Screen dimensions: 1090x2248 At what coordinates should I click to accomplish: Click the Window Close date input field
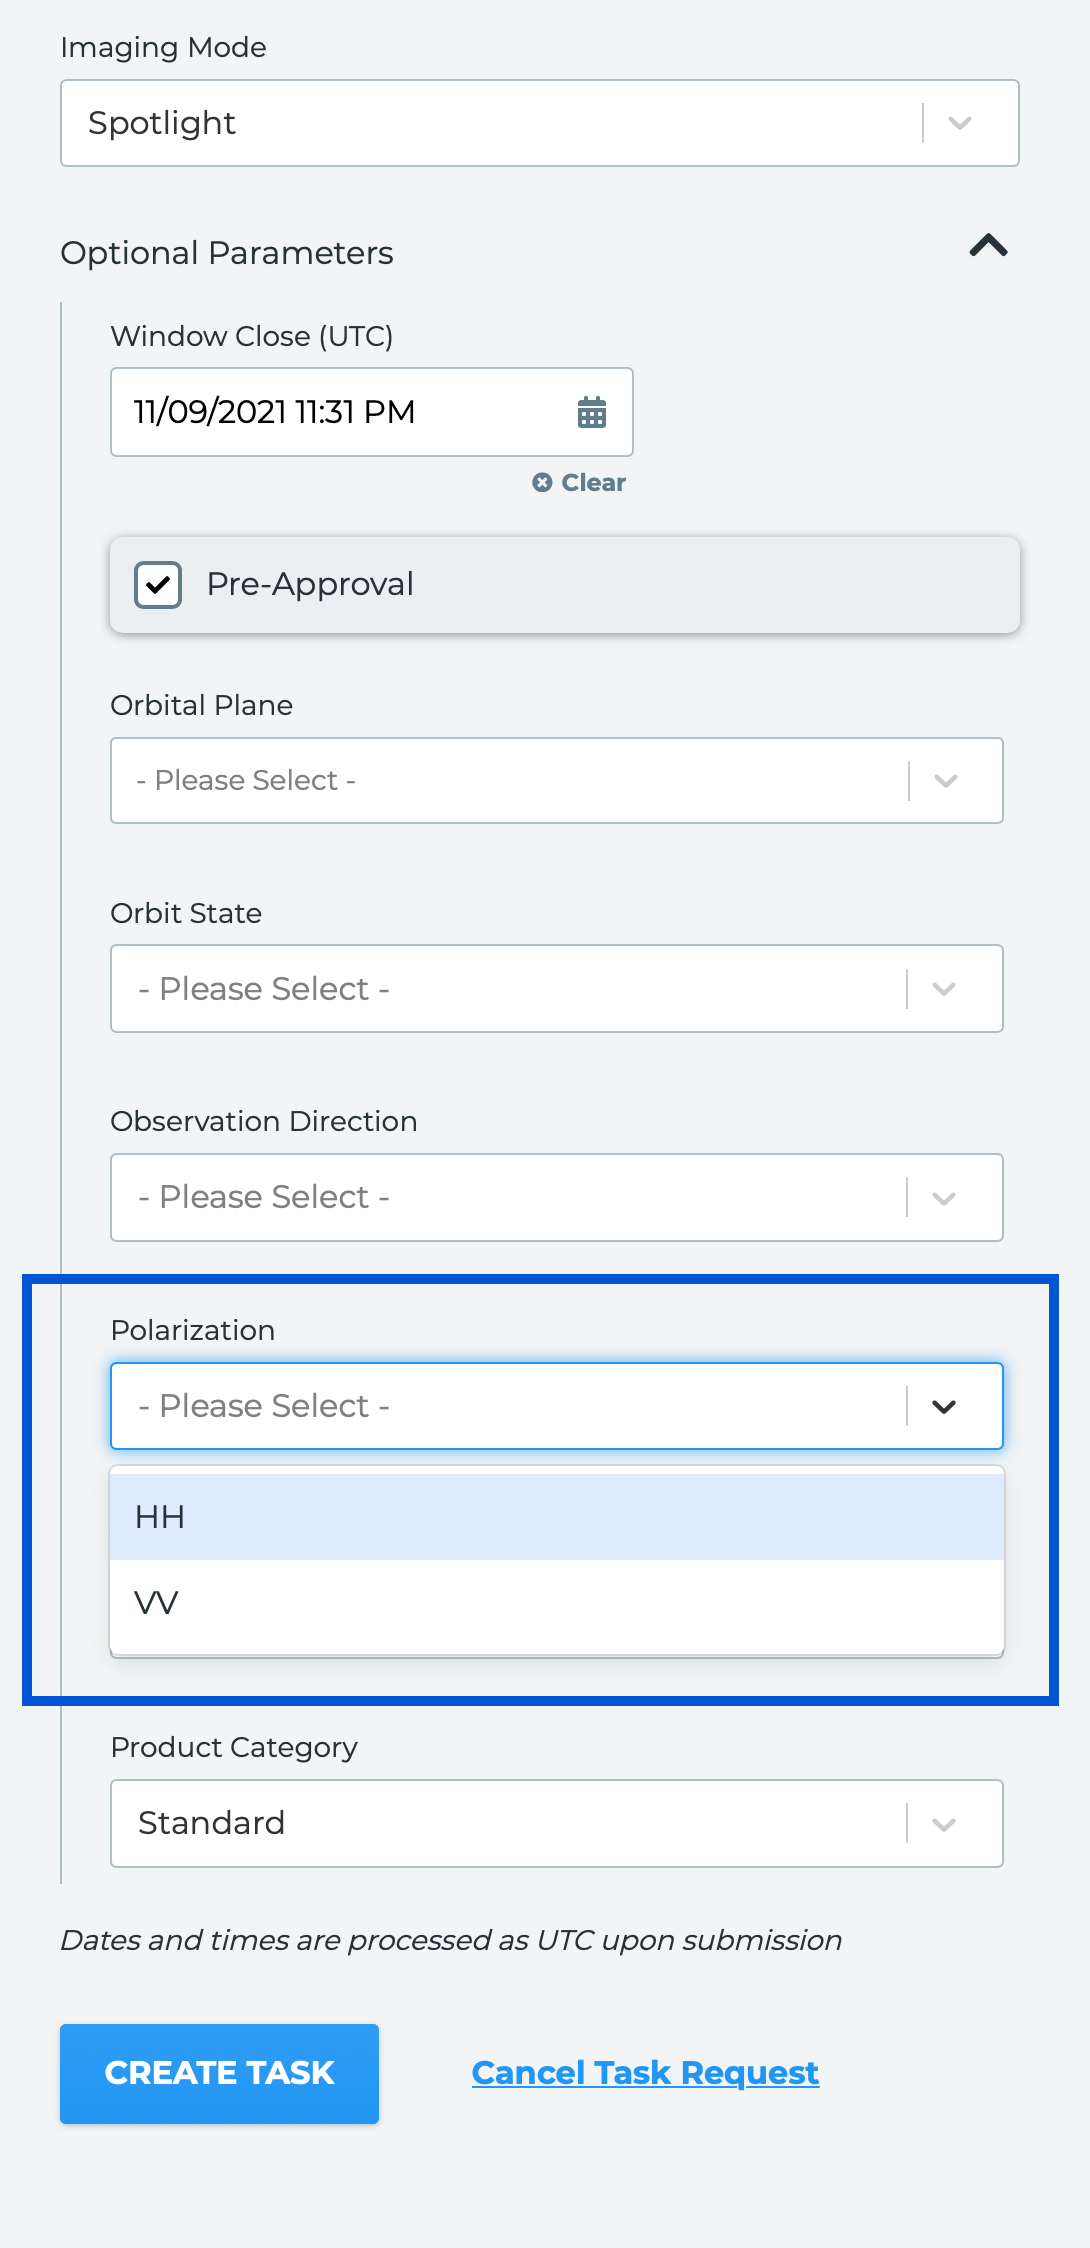(x=372, y=412)
